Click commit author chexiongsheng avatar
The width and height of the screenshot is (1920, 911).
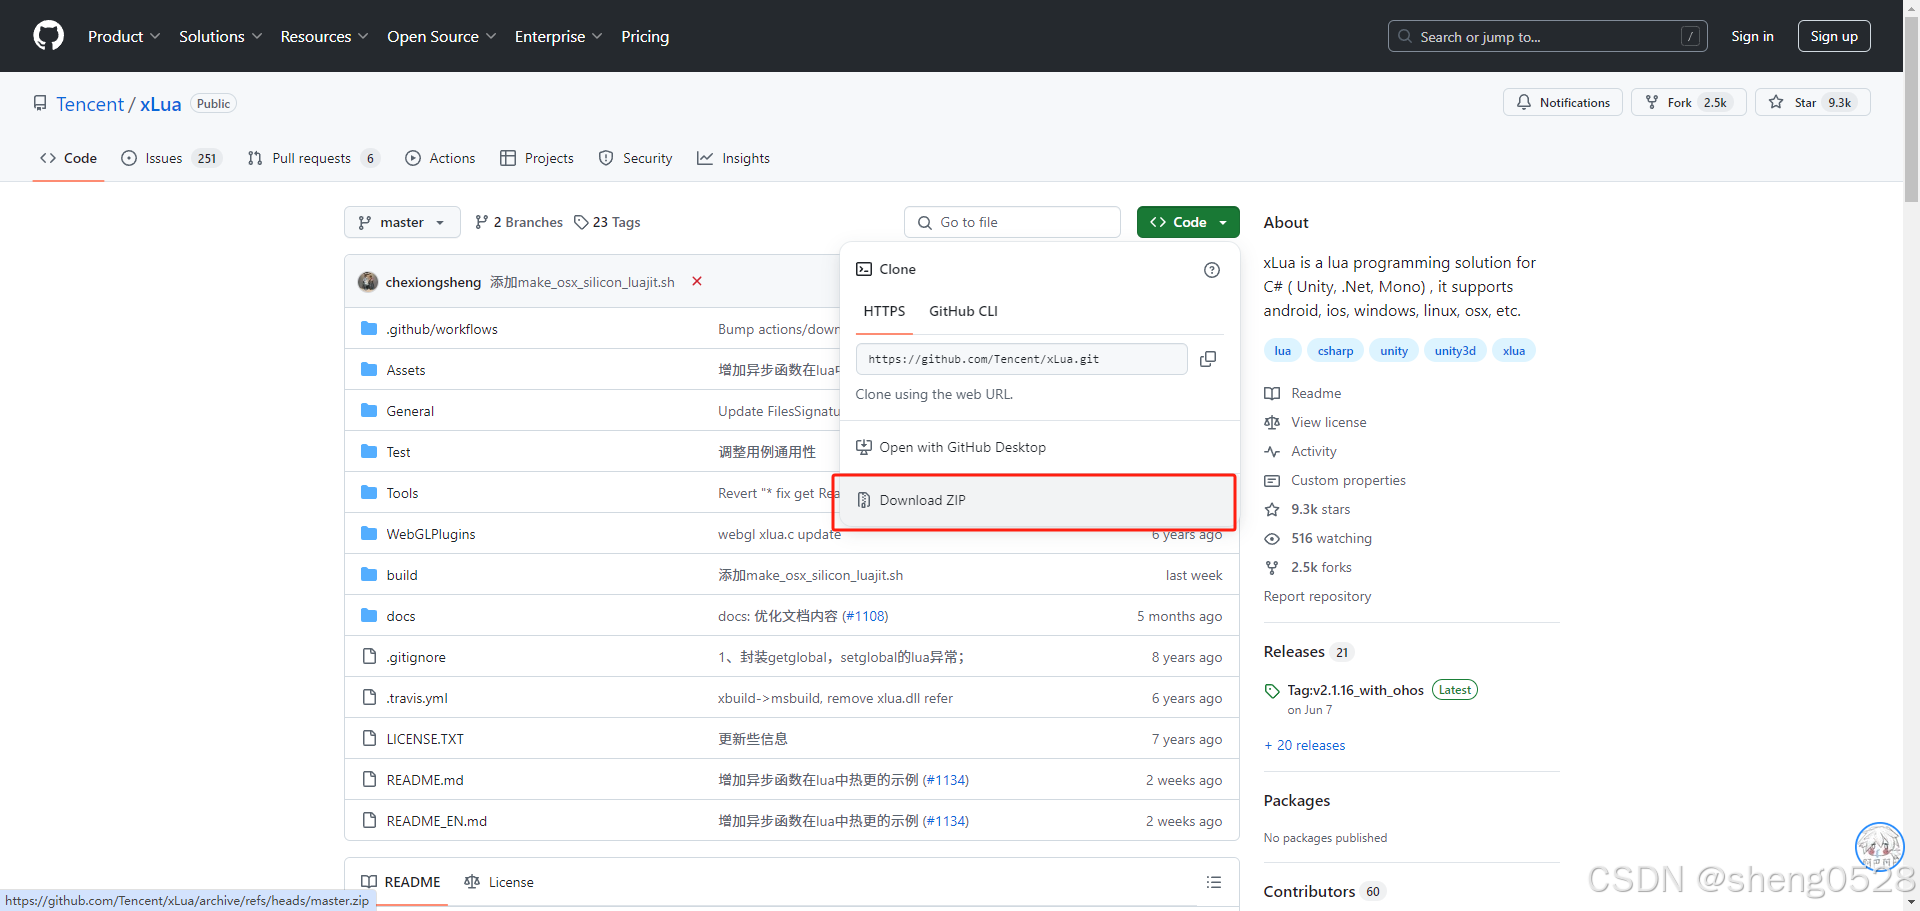click(368, 282)
